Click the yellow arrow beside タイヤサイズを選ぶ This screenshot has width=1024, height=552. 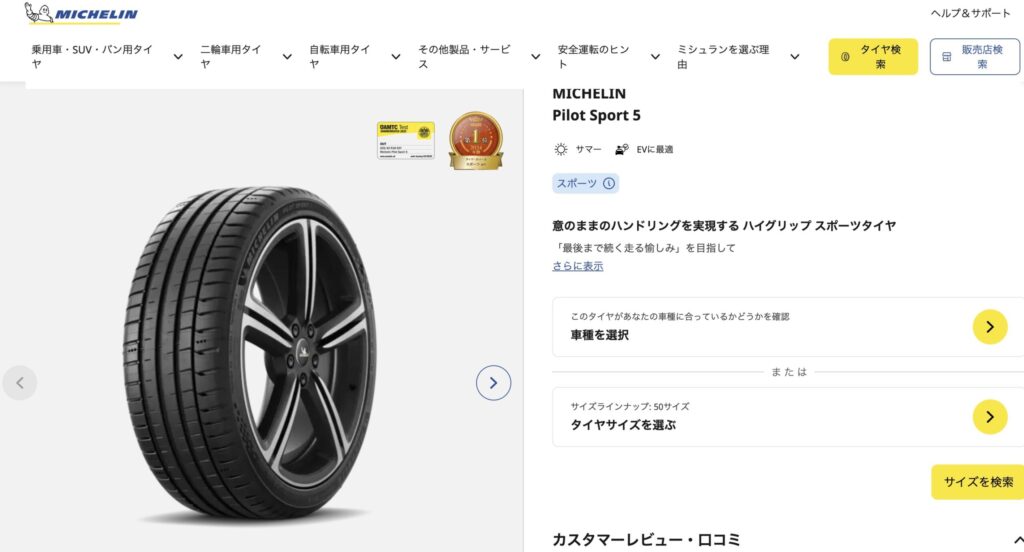pyautogui.click(x=989, y=417)
